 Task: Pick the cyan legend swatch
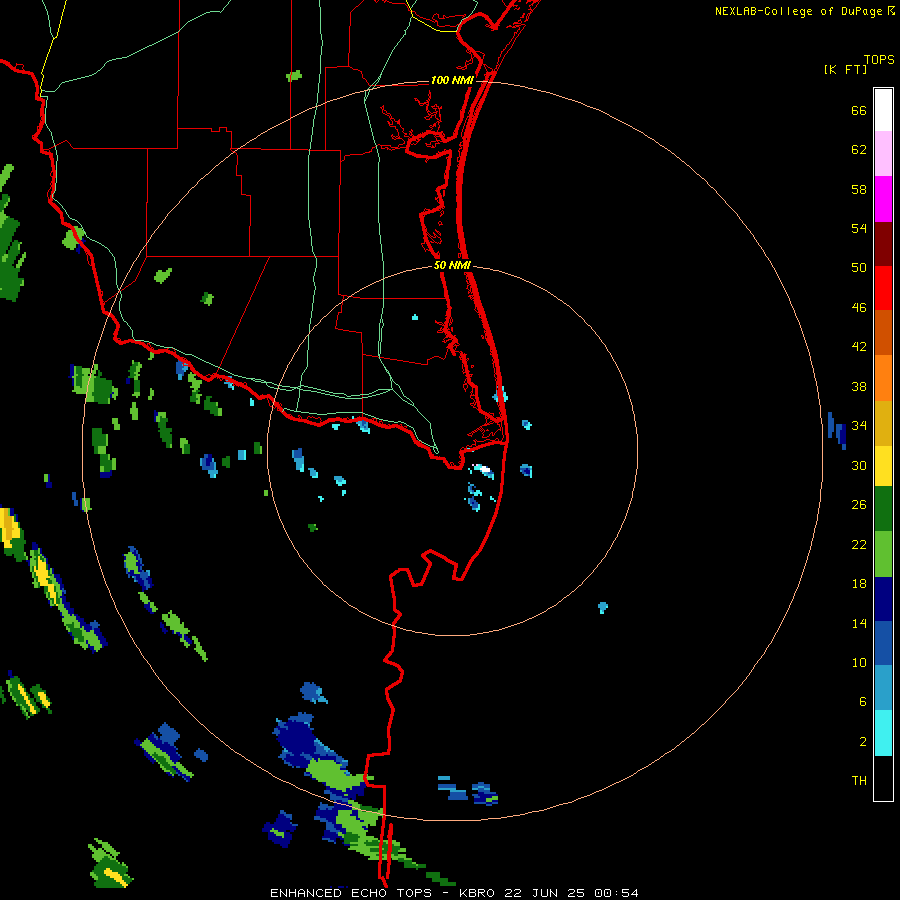(883, 733)
